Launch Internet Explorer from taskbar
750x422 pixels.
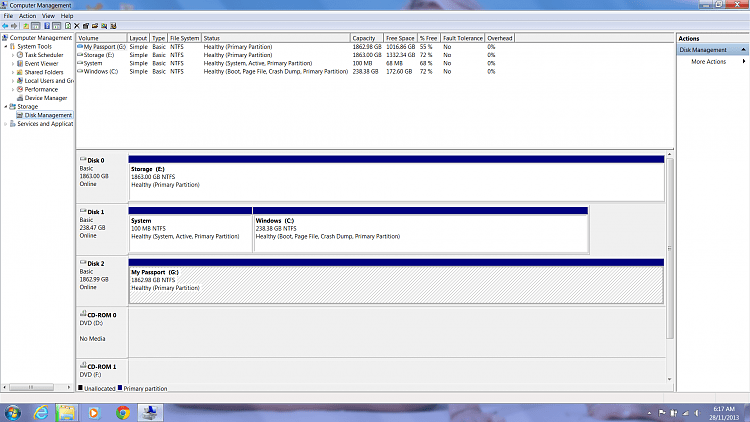click(41, 412)
